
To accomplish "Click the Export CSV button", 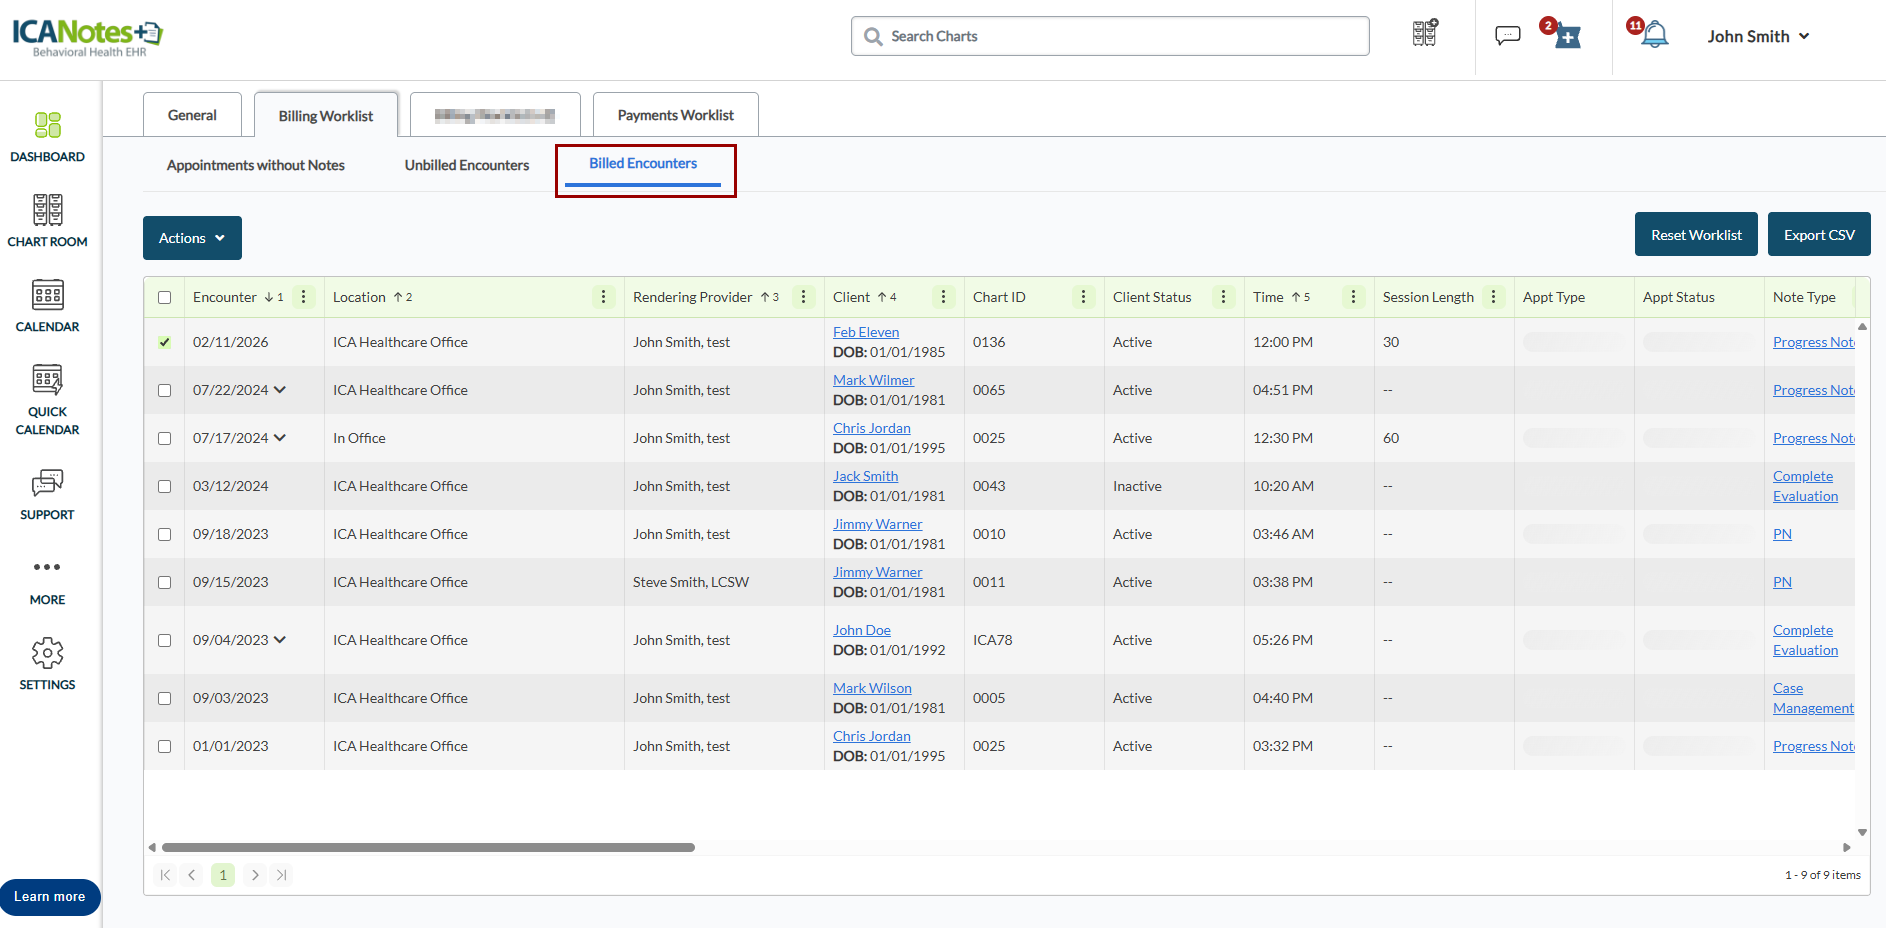I will pos(1818,235).
